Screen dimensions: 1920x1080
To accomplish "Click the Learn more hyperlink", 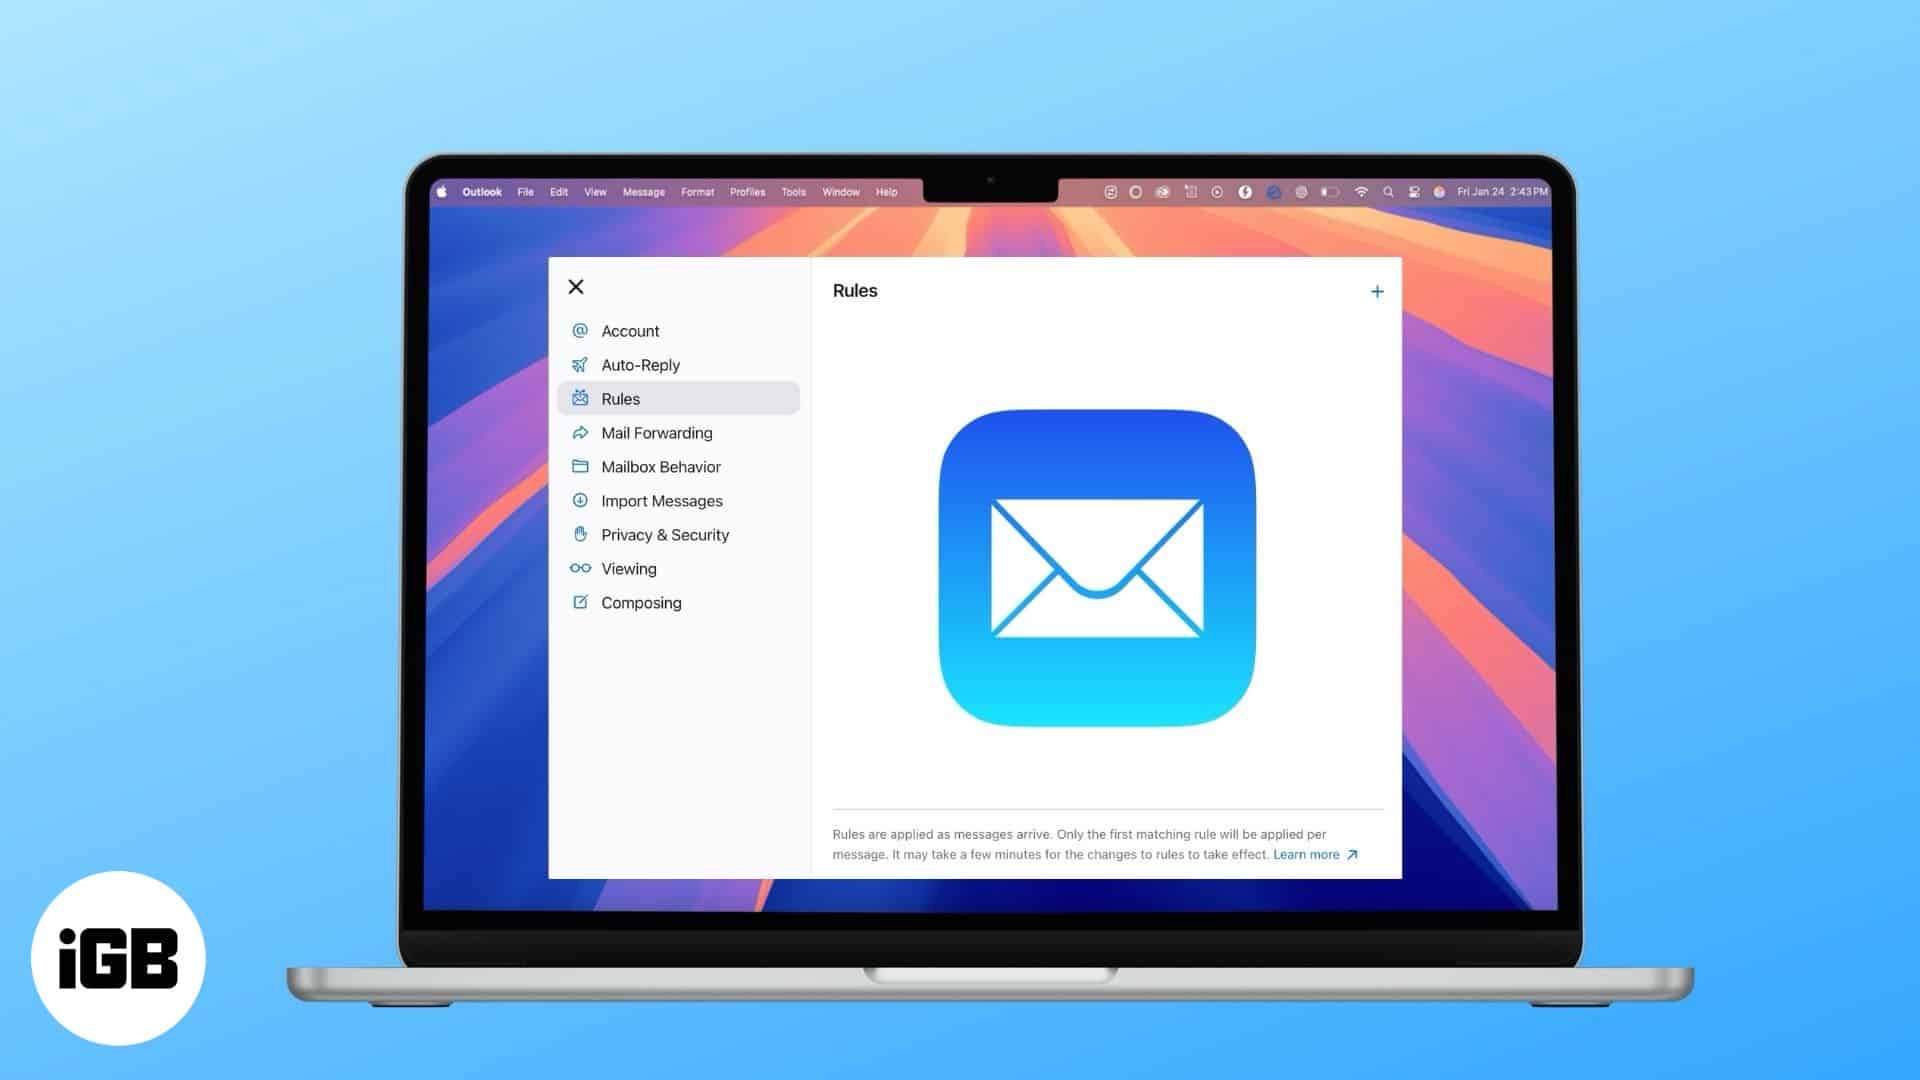I will pos(1308,855).
